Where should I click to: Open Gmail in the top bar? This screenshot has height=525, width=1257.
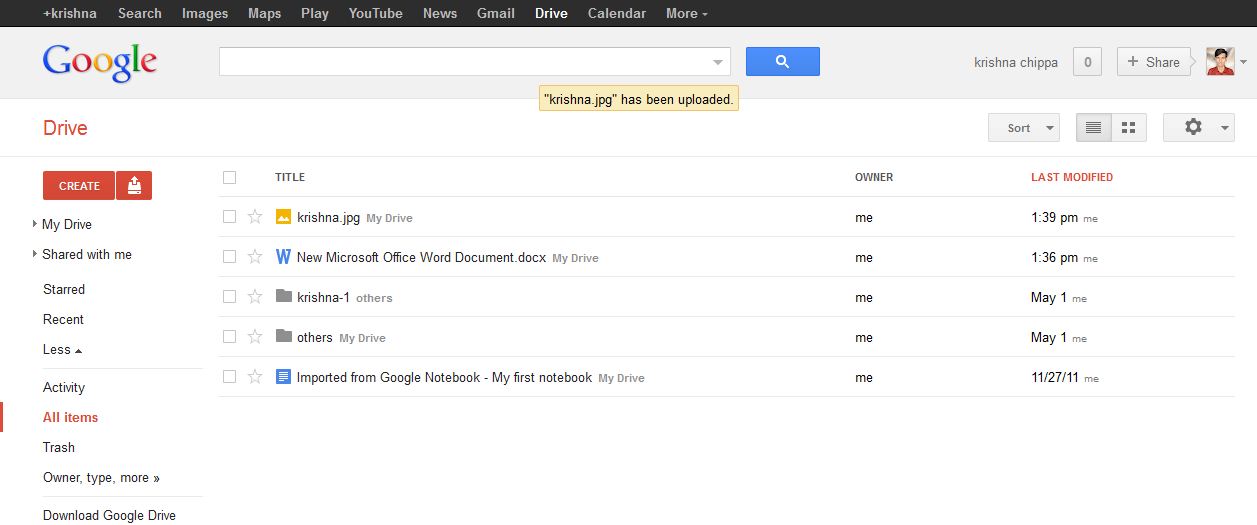point(496,13)
